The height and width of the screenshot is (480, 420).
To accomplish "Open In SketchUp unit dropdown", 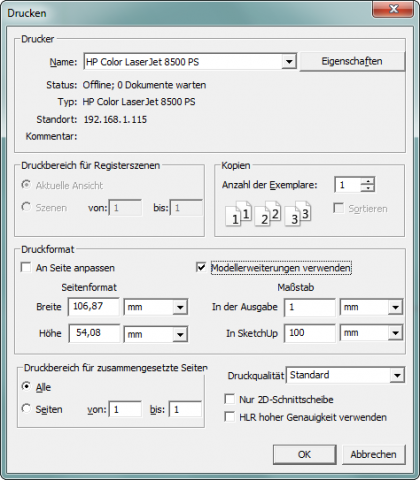I will coord(395,333).
